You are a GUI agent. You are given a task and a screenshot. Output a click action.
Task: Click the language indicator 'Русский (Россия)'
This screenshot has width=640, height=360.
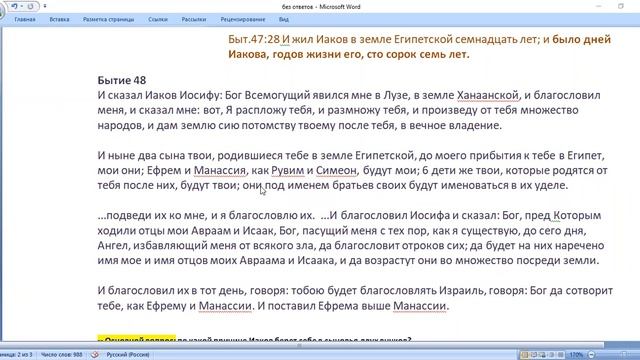point(128,355)
